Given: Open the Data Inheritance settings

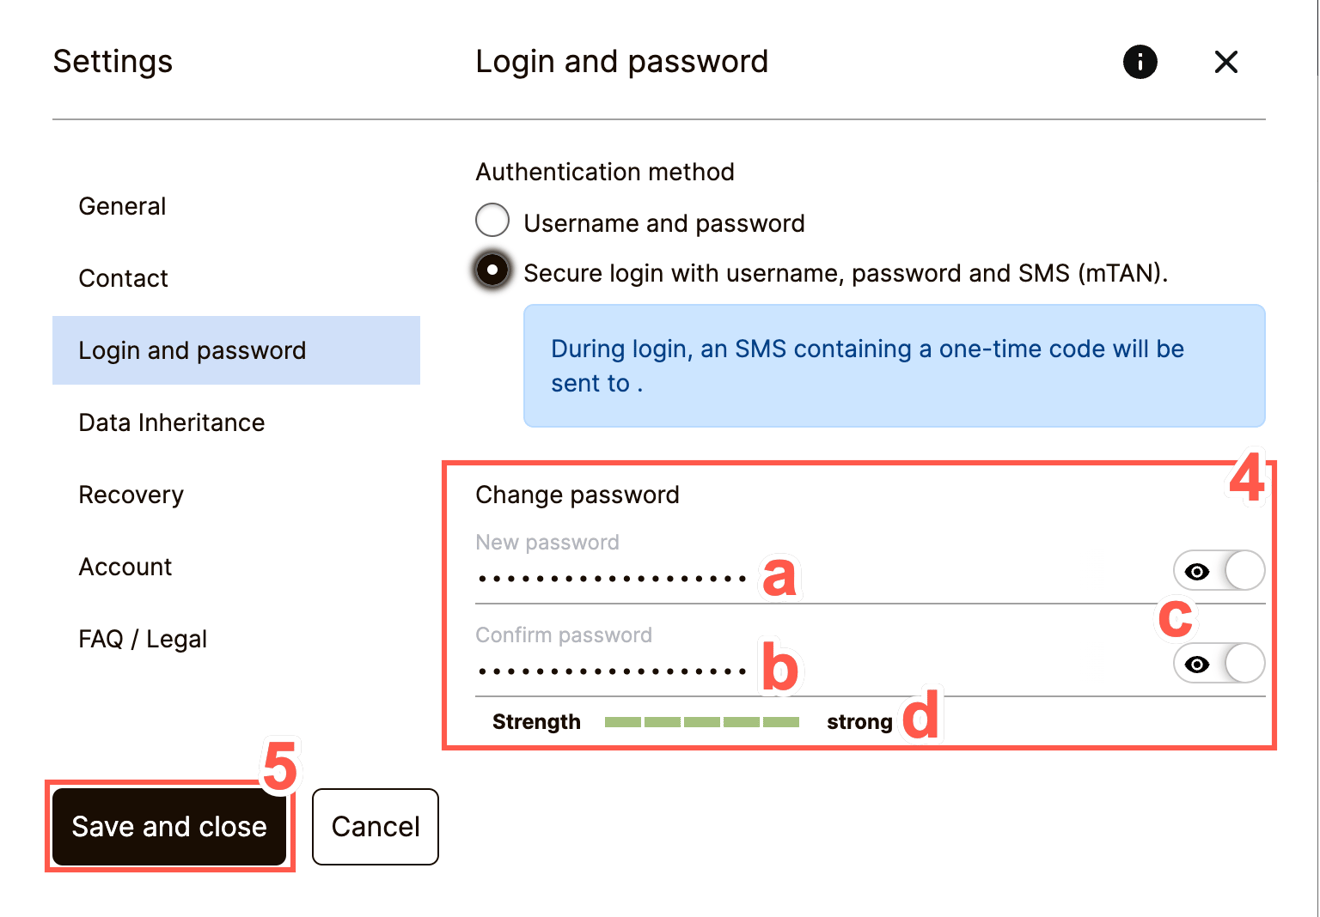Looking at the screenshot, I should pos(171,422).
